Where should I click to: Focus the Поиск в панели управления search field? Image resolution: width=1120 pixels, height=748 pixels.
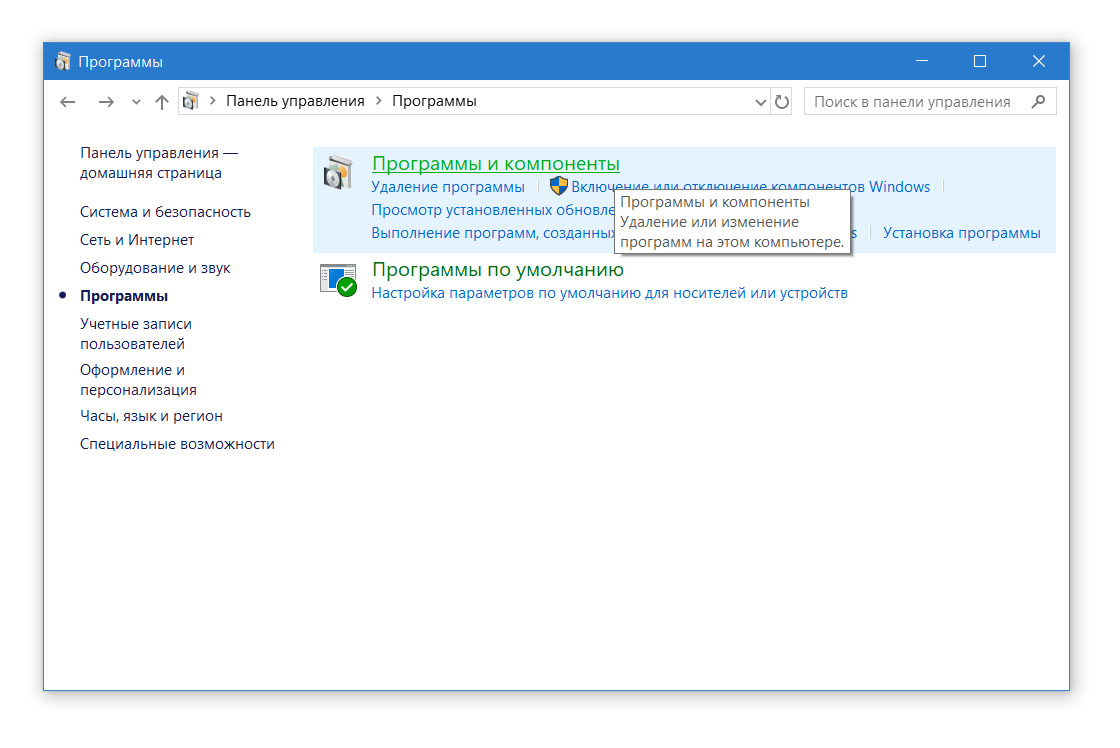(x=929, y=101)
